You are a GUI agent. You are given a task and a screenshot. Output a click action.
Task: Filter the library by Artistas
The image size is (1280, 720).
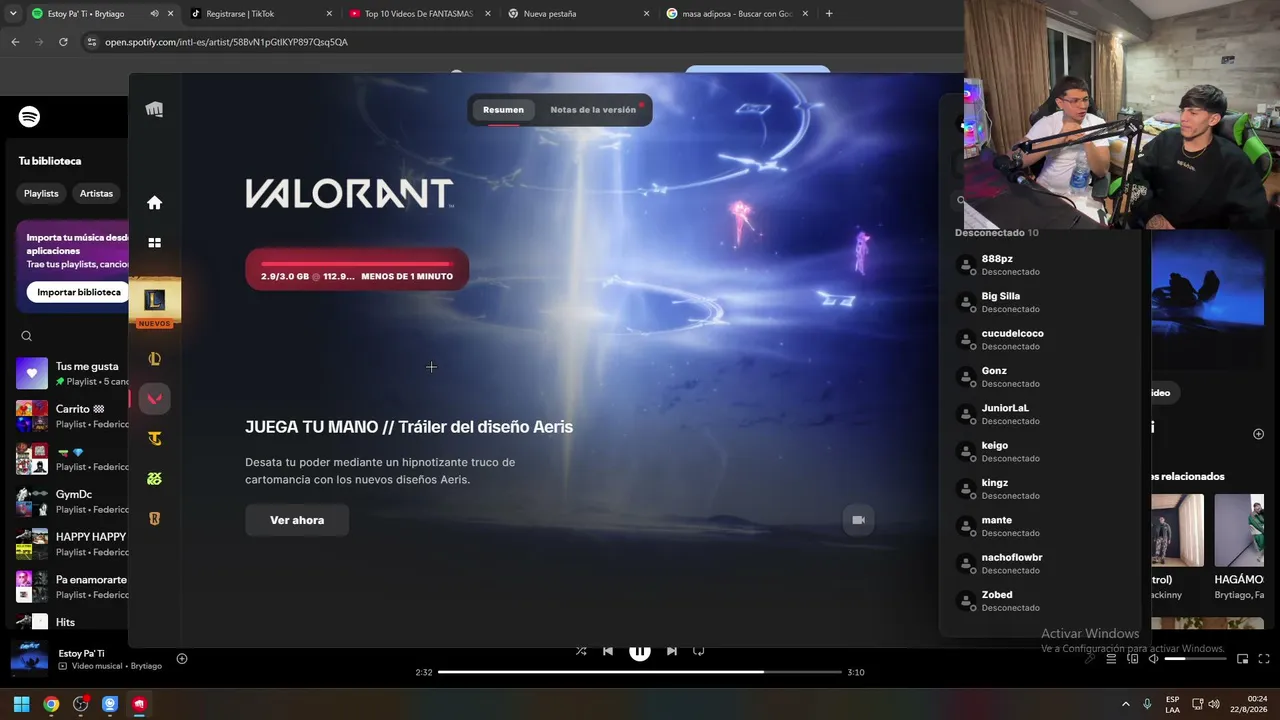(97, 193)
